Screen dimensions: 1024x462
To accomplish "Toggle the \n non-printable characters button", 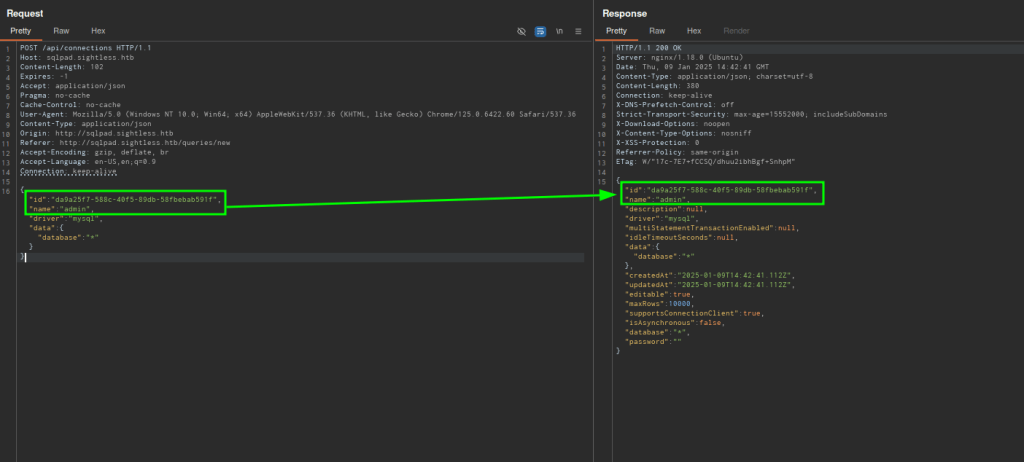I will point(559,31).
